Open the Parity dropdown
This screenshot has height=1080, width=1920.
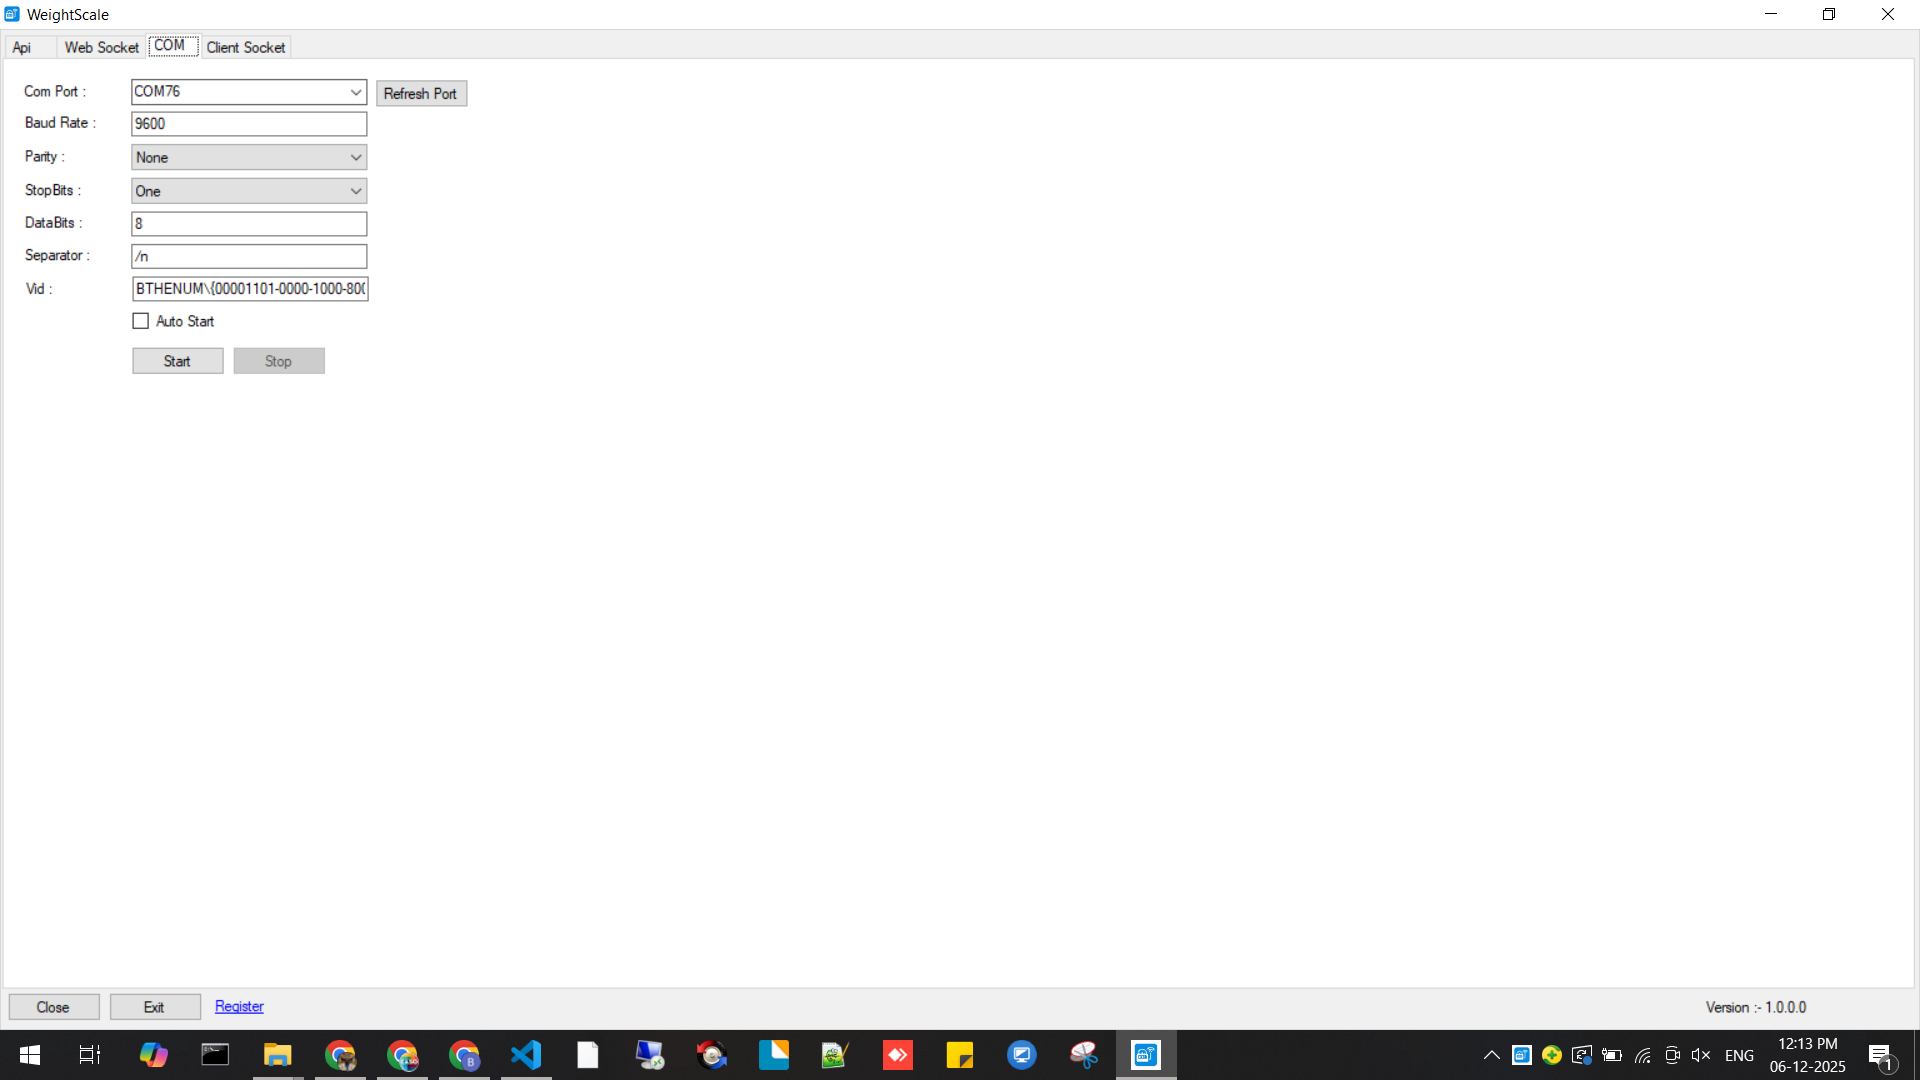(x=355, y=157)
